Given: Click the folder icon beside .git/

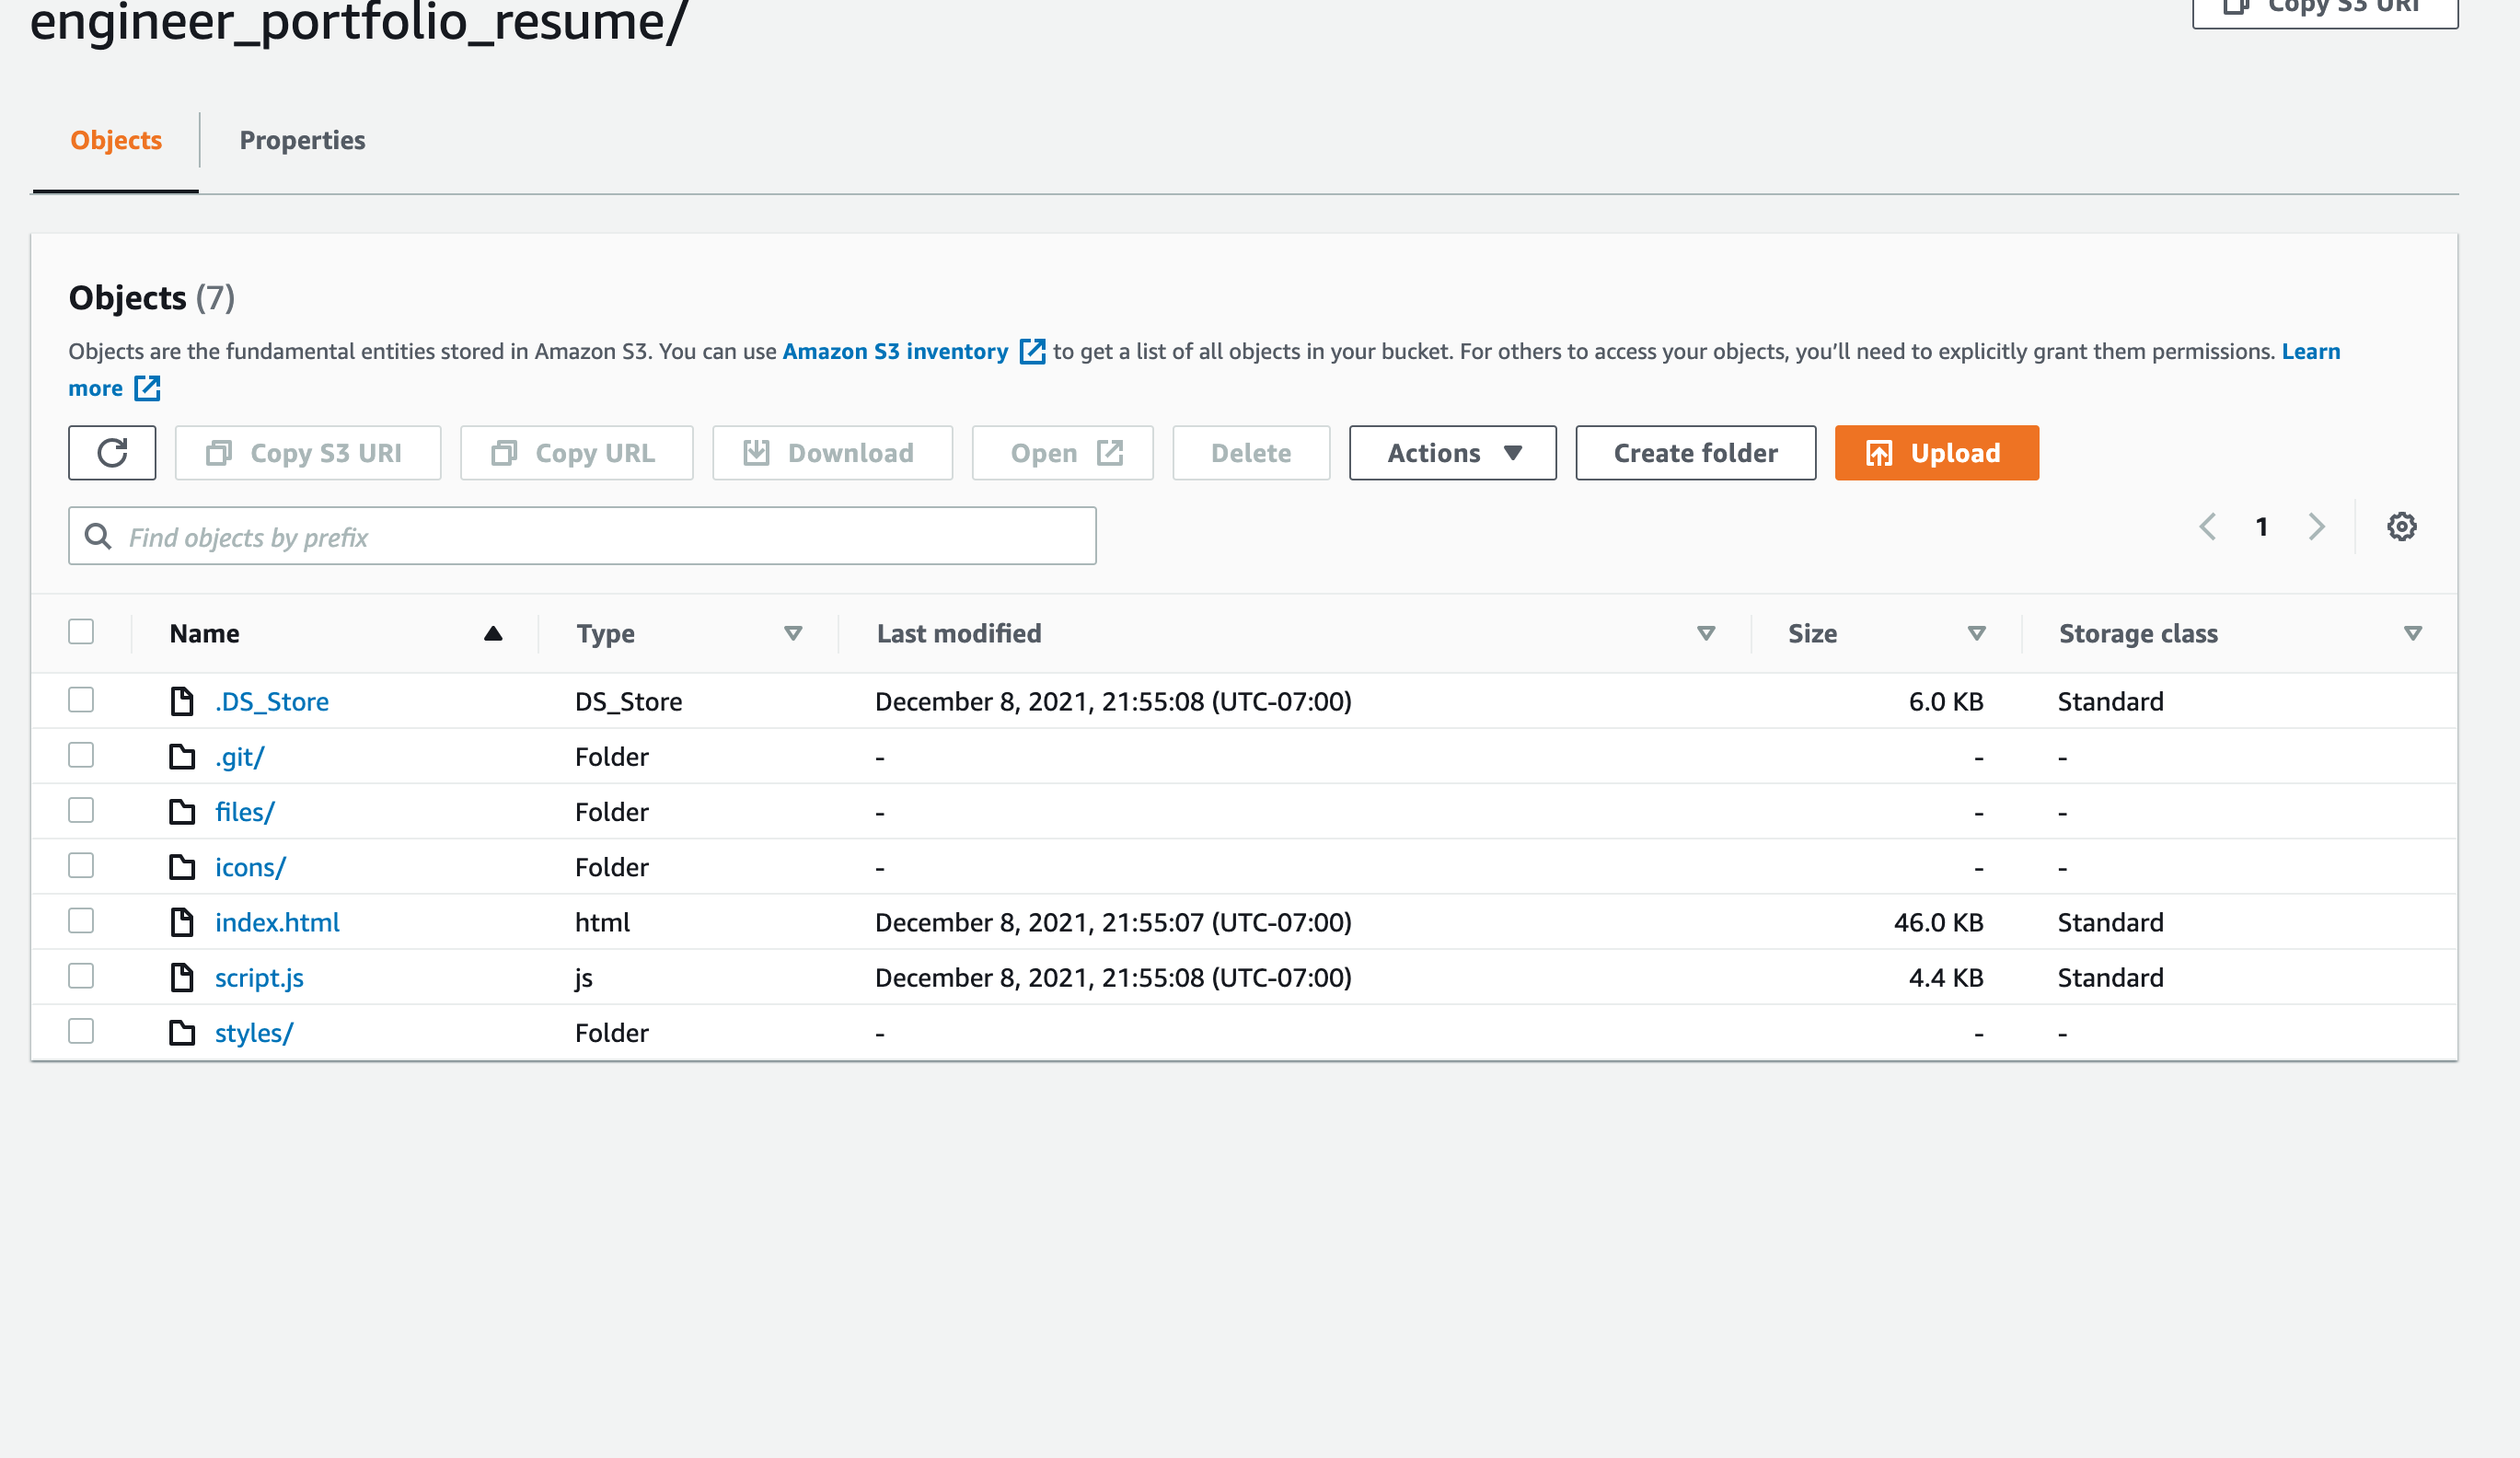Looking at the screenshot, I should tap(182, 757).
